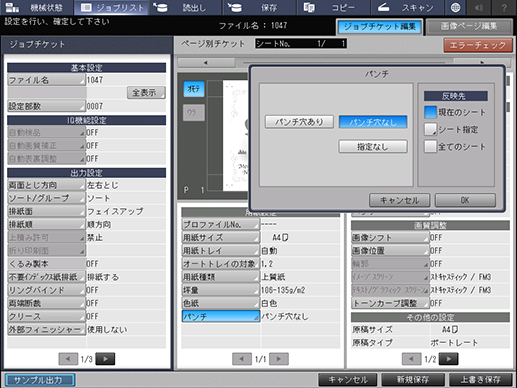Image resolution: width=517 pixels, height=388 pixels.
Task: Open the ソート/グループ setting
Action: tap(46, 198)
